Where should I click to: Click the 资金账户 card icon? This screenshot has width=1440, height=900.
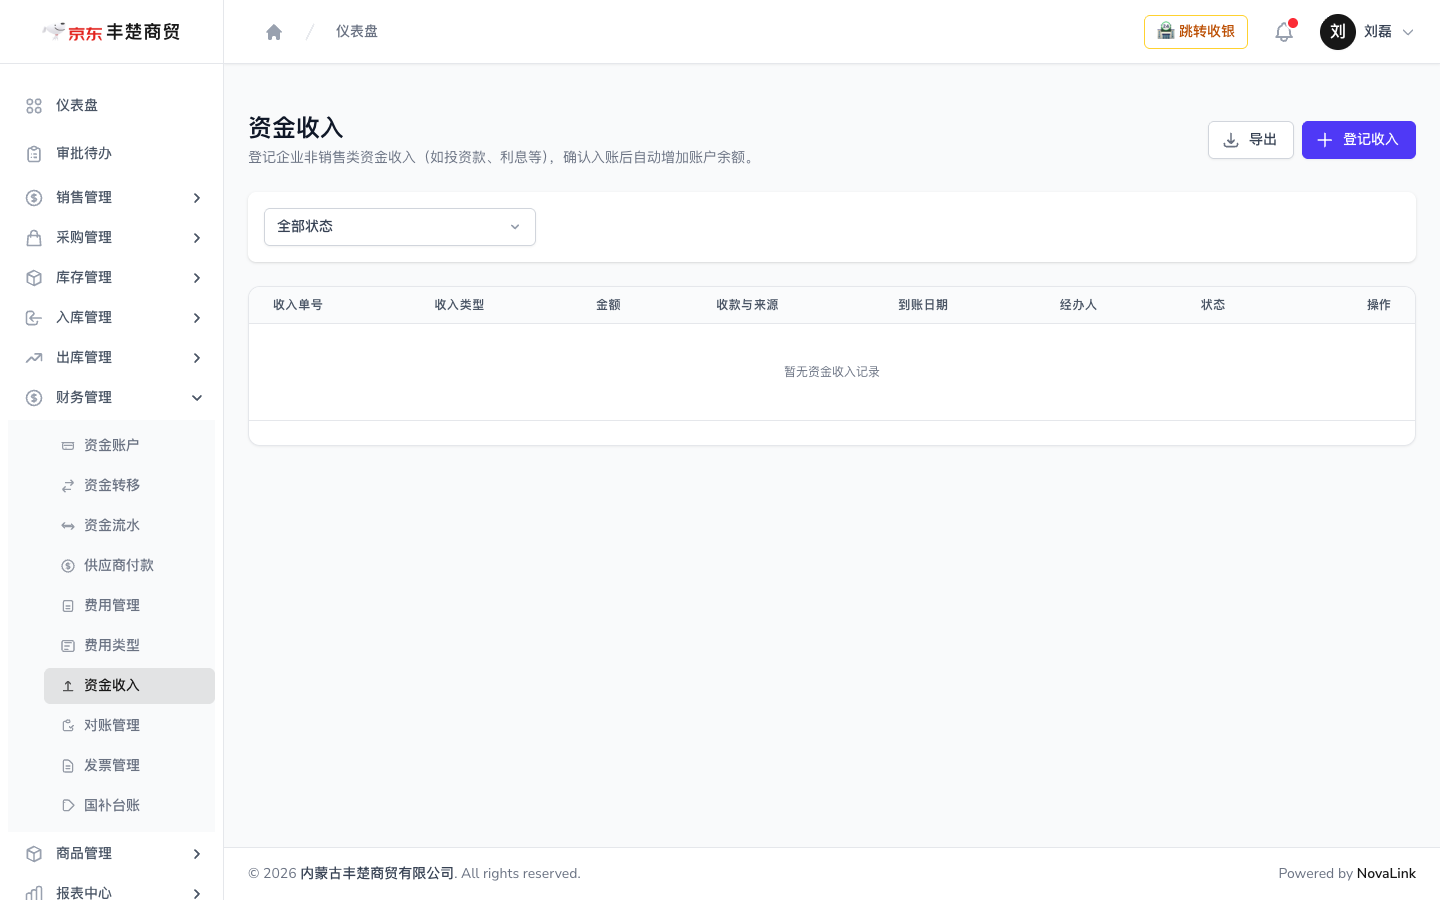pos(68,446)
